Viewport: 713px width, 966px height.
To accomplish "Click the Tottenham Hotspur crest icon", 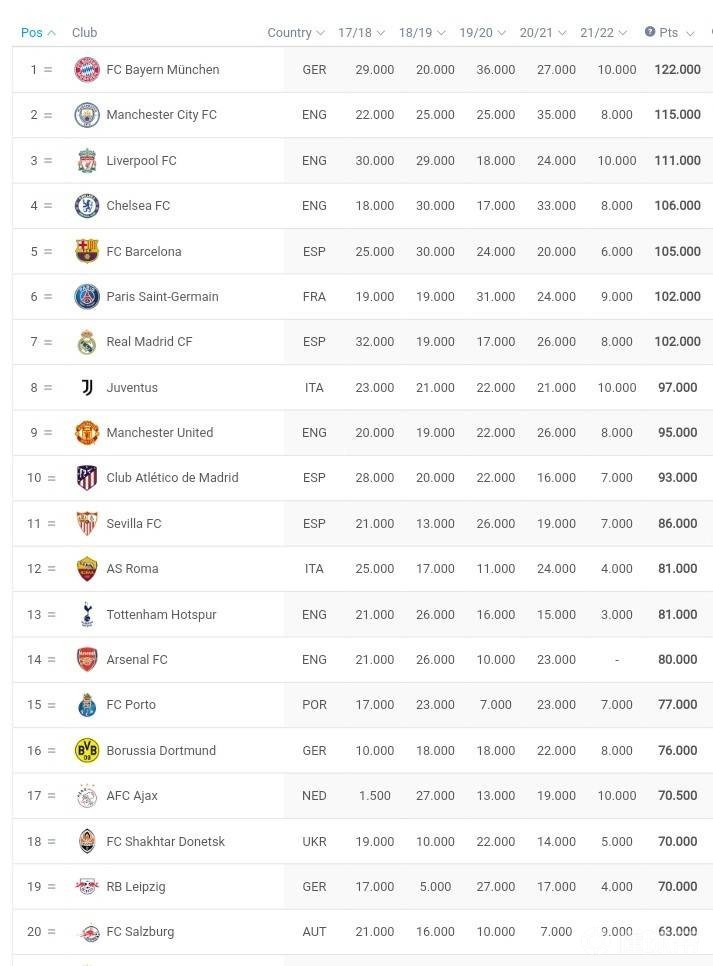I will pos(87,614).
